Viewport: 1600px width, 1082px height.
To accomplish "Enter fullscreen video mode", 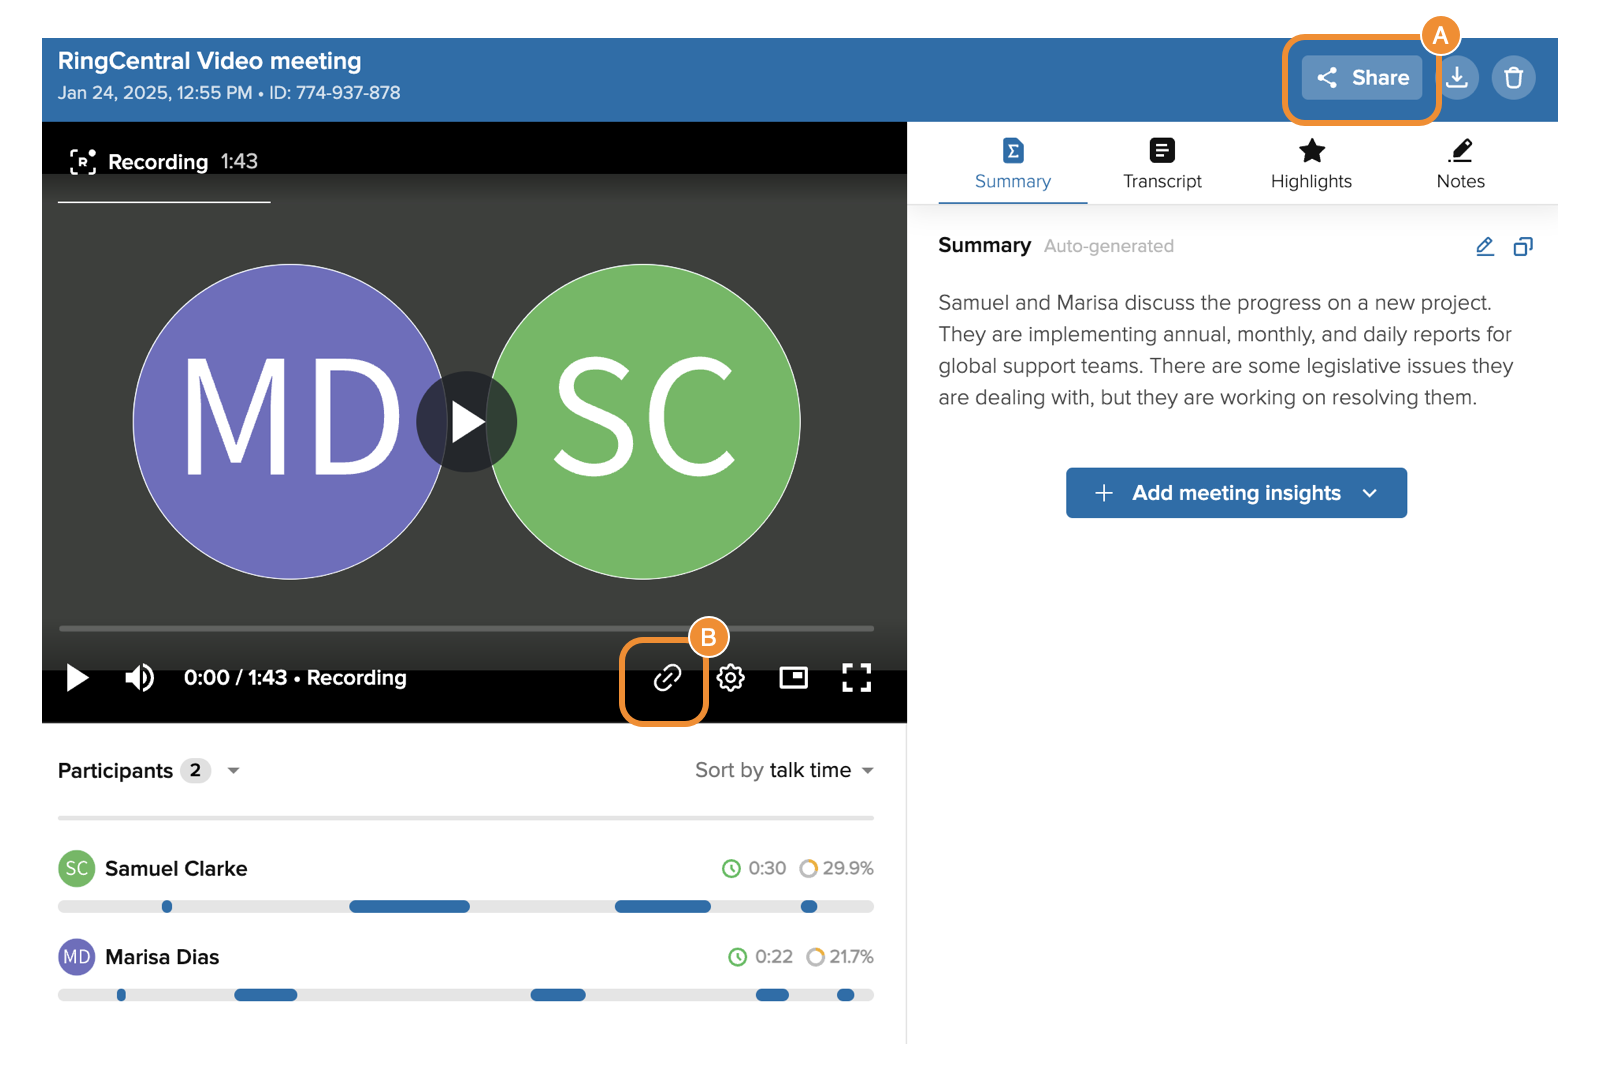I will (856, 678).
